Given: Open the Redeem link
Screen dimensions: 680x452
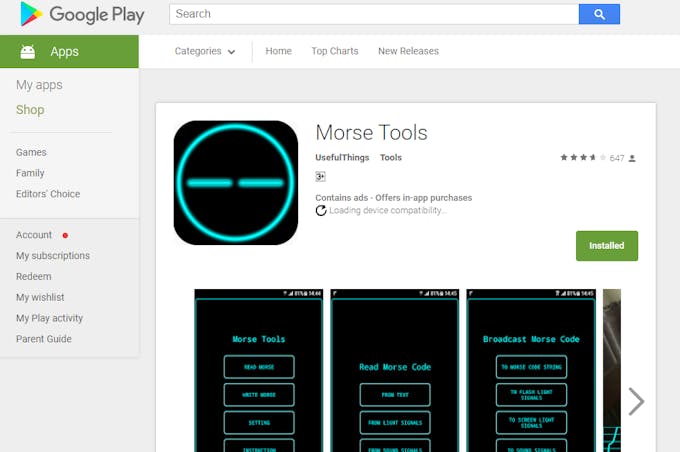Looking at the screenshot, I should point(33,276).
